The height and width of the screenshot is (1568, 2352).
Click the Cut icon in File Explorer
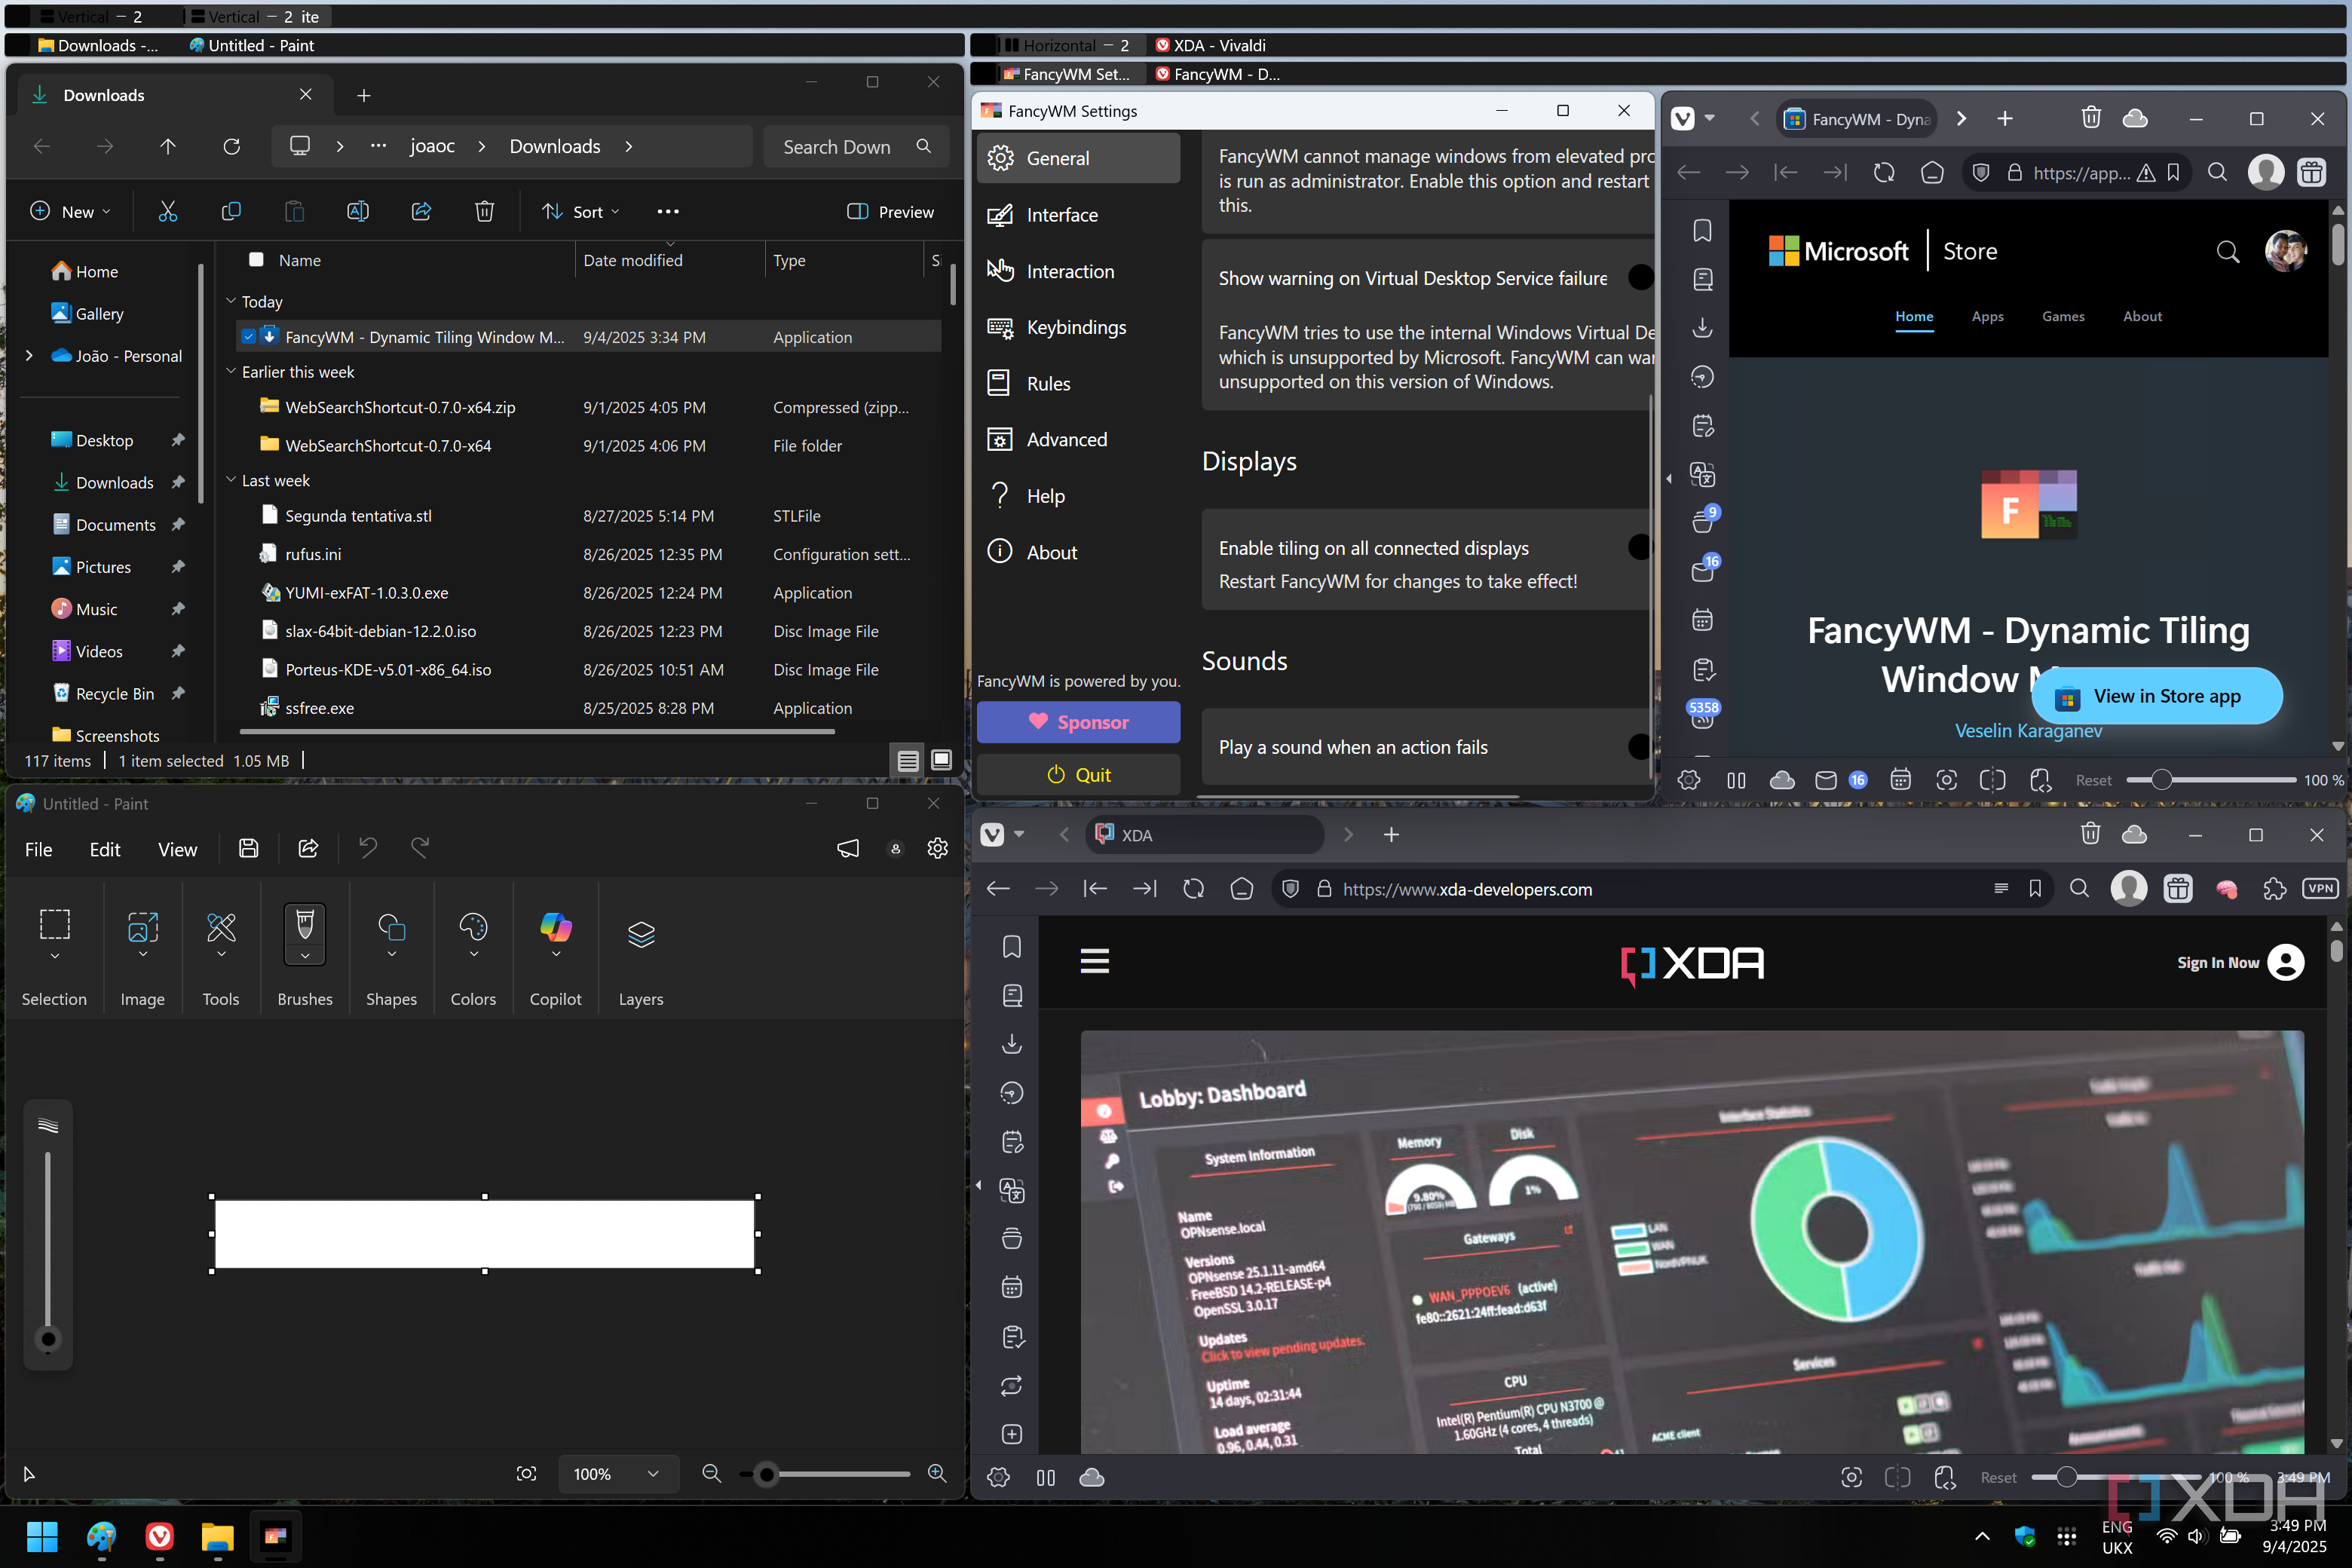pos(168,211)
